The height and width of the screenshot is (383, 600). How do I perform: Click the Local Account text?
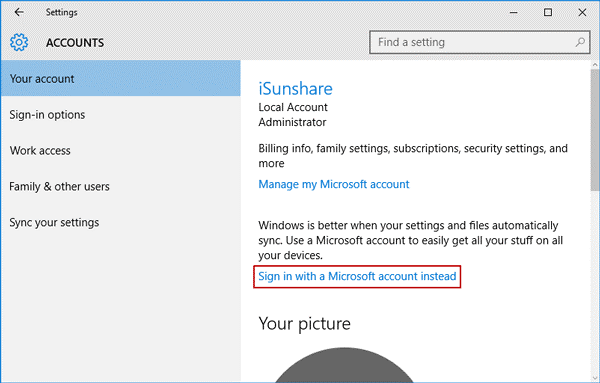pyautogui.click(x=293, y=107)
